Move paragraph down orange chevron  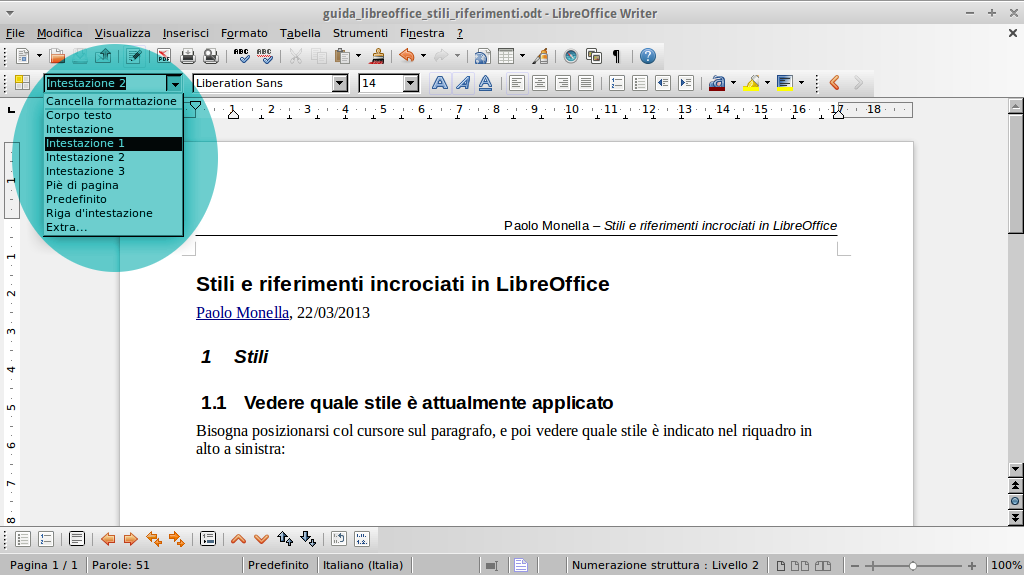[261, 539]
